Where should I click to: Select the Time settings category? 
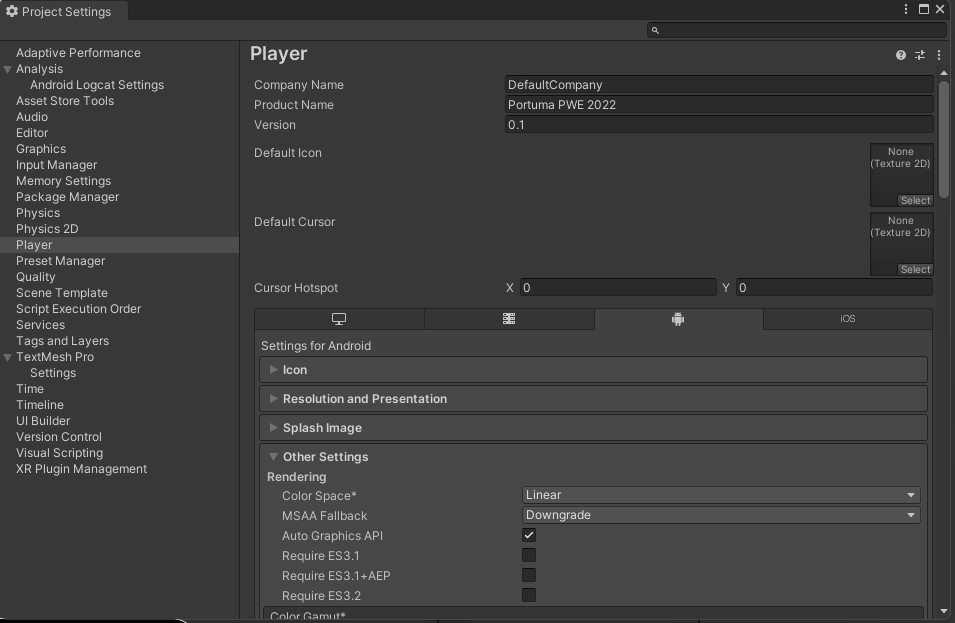click(30, 389)
